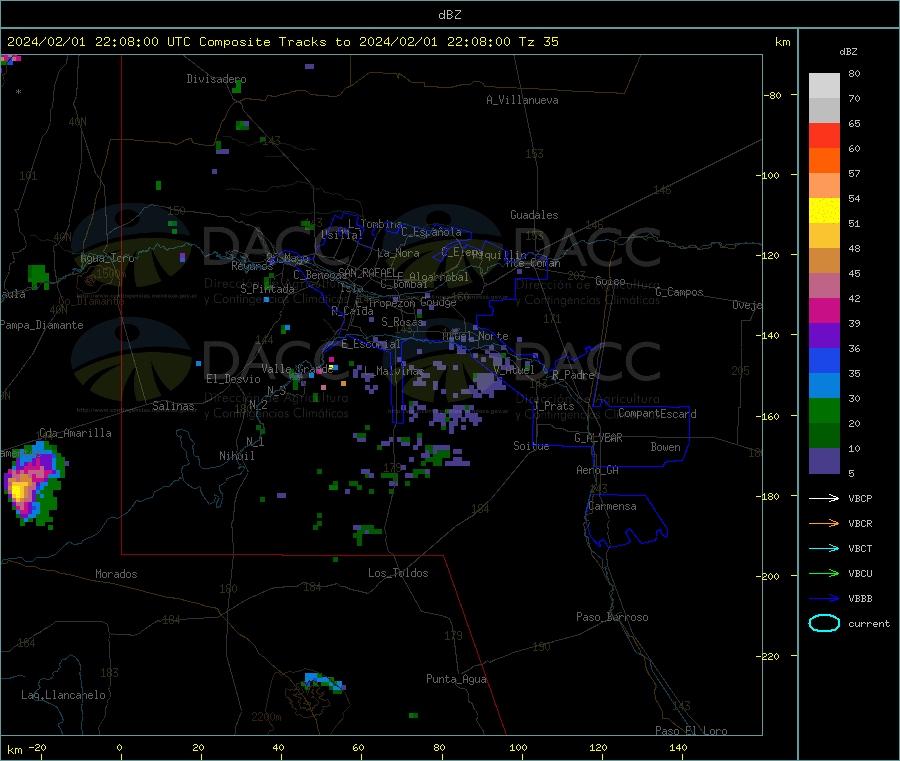The height and width of the screenshot is (761, 900).
Task: Click the S_Pintada place label
Action: point(267,289)
